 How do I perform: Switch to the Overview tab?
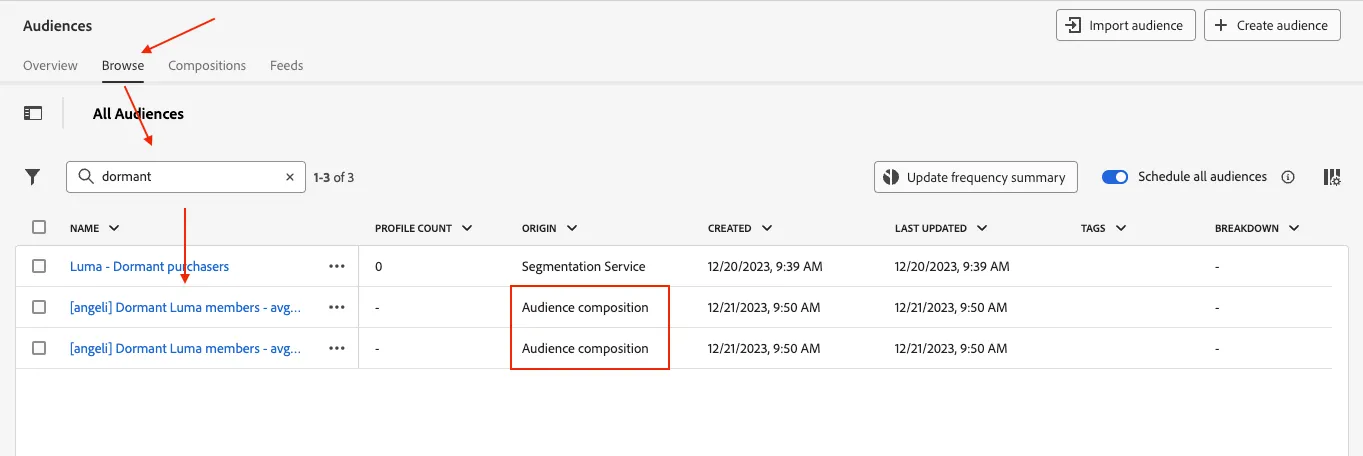point(50,65)
